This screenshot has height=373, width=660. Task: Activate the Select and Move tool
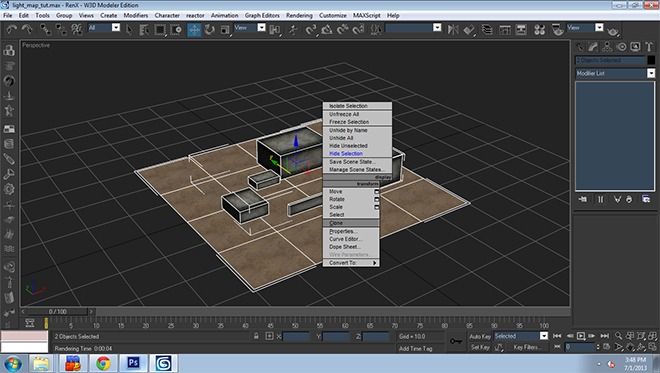click(x=194, y=30)
